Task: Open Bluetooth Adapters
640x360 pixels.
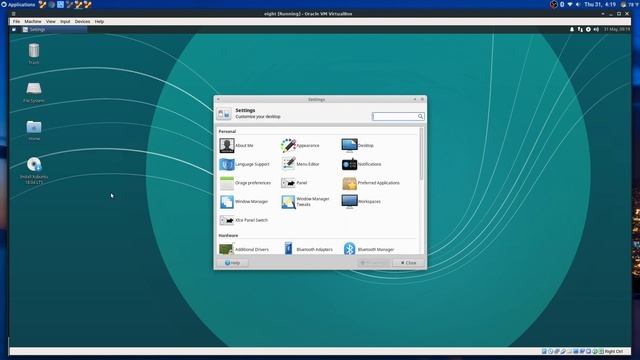Action: click(x=308, y=249)
